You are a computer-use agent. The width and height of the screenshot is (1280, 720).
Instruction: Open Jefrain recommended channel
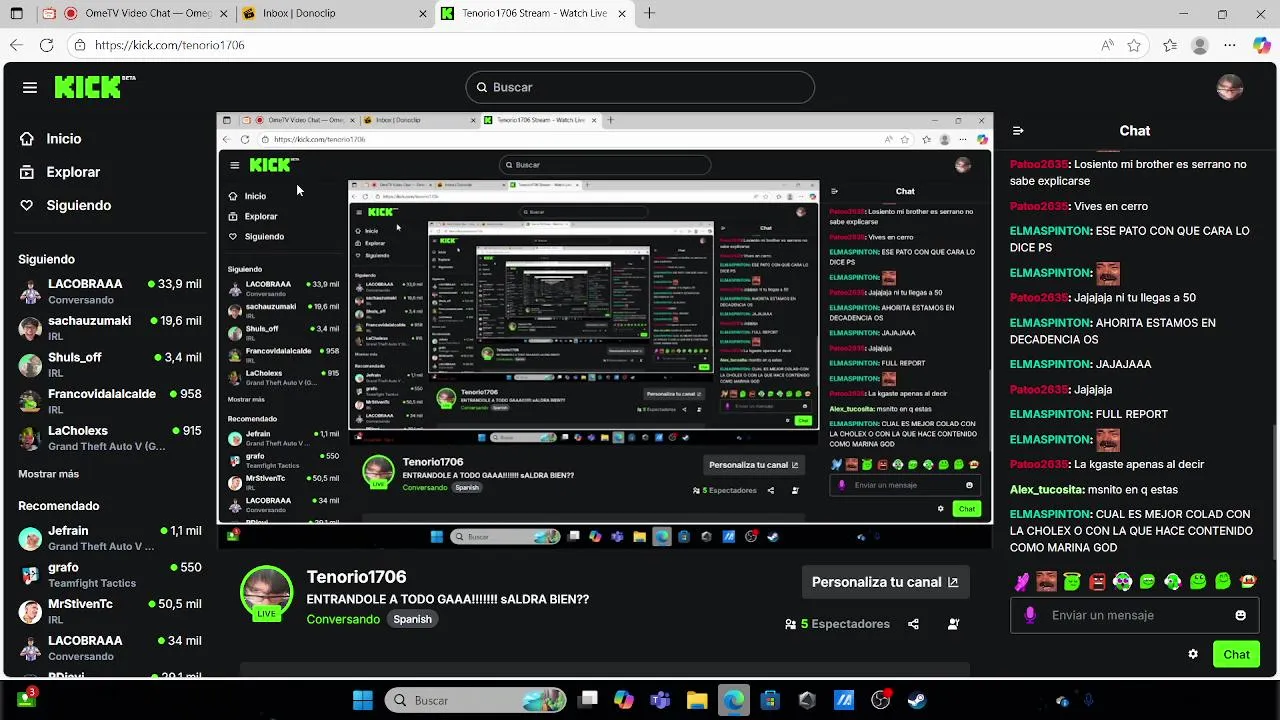click(x=110, y=538)
